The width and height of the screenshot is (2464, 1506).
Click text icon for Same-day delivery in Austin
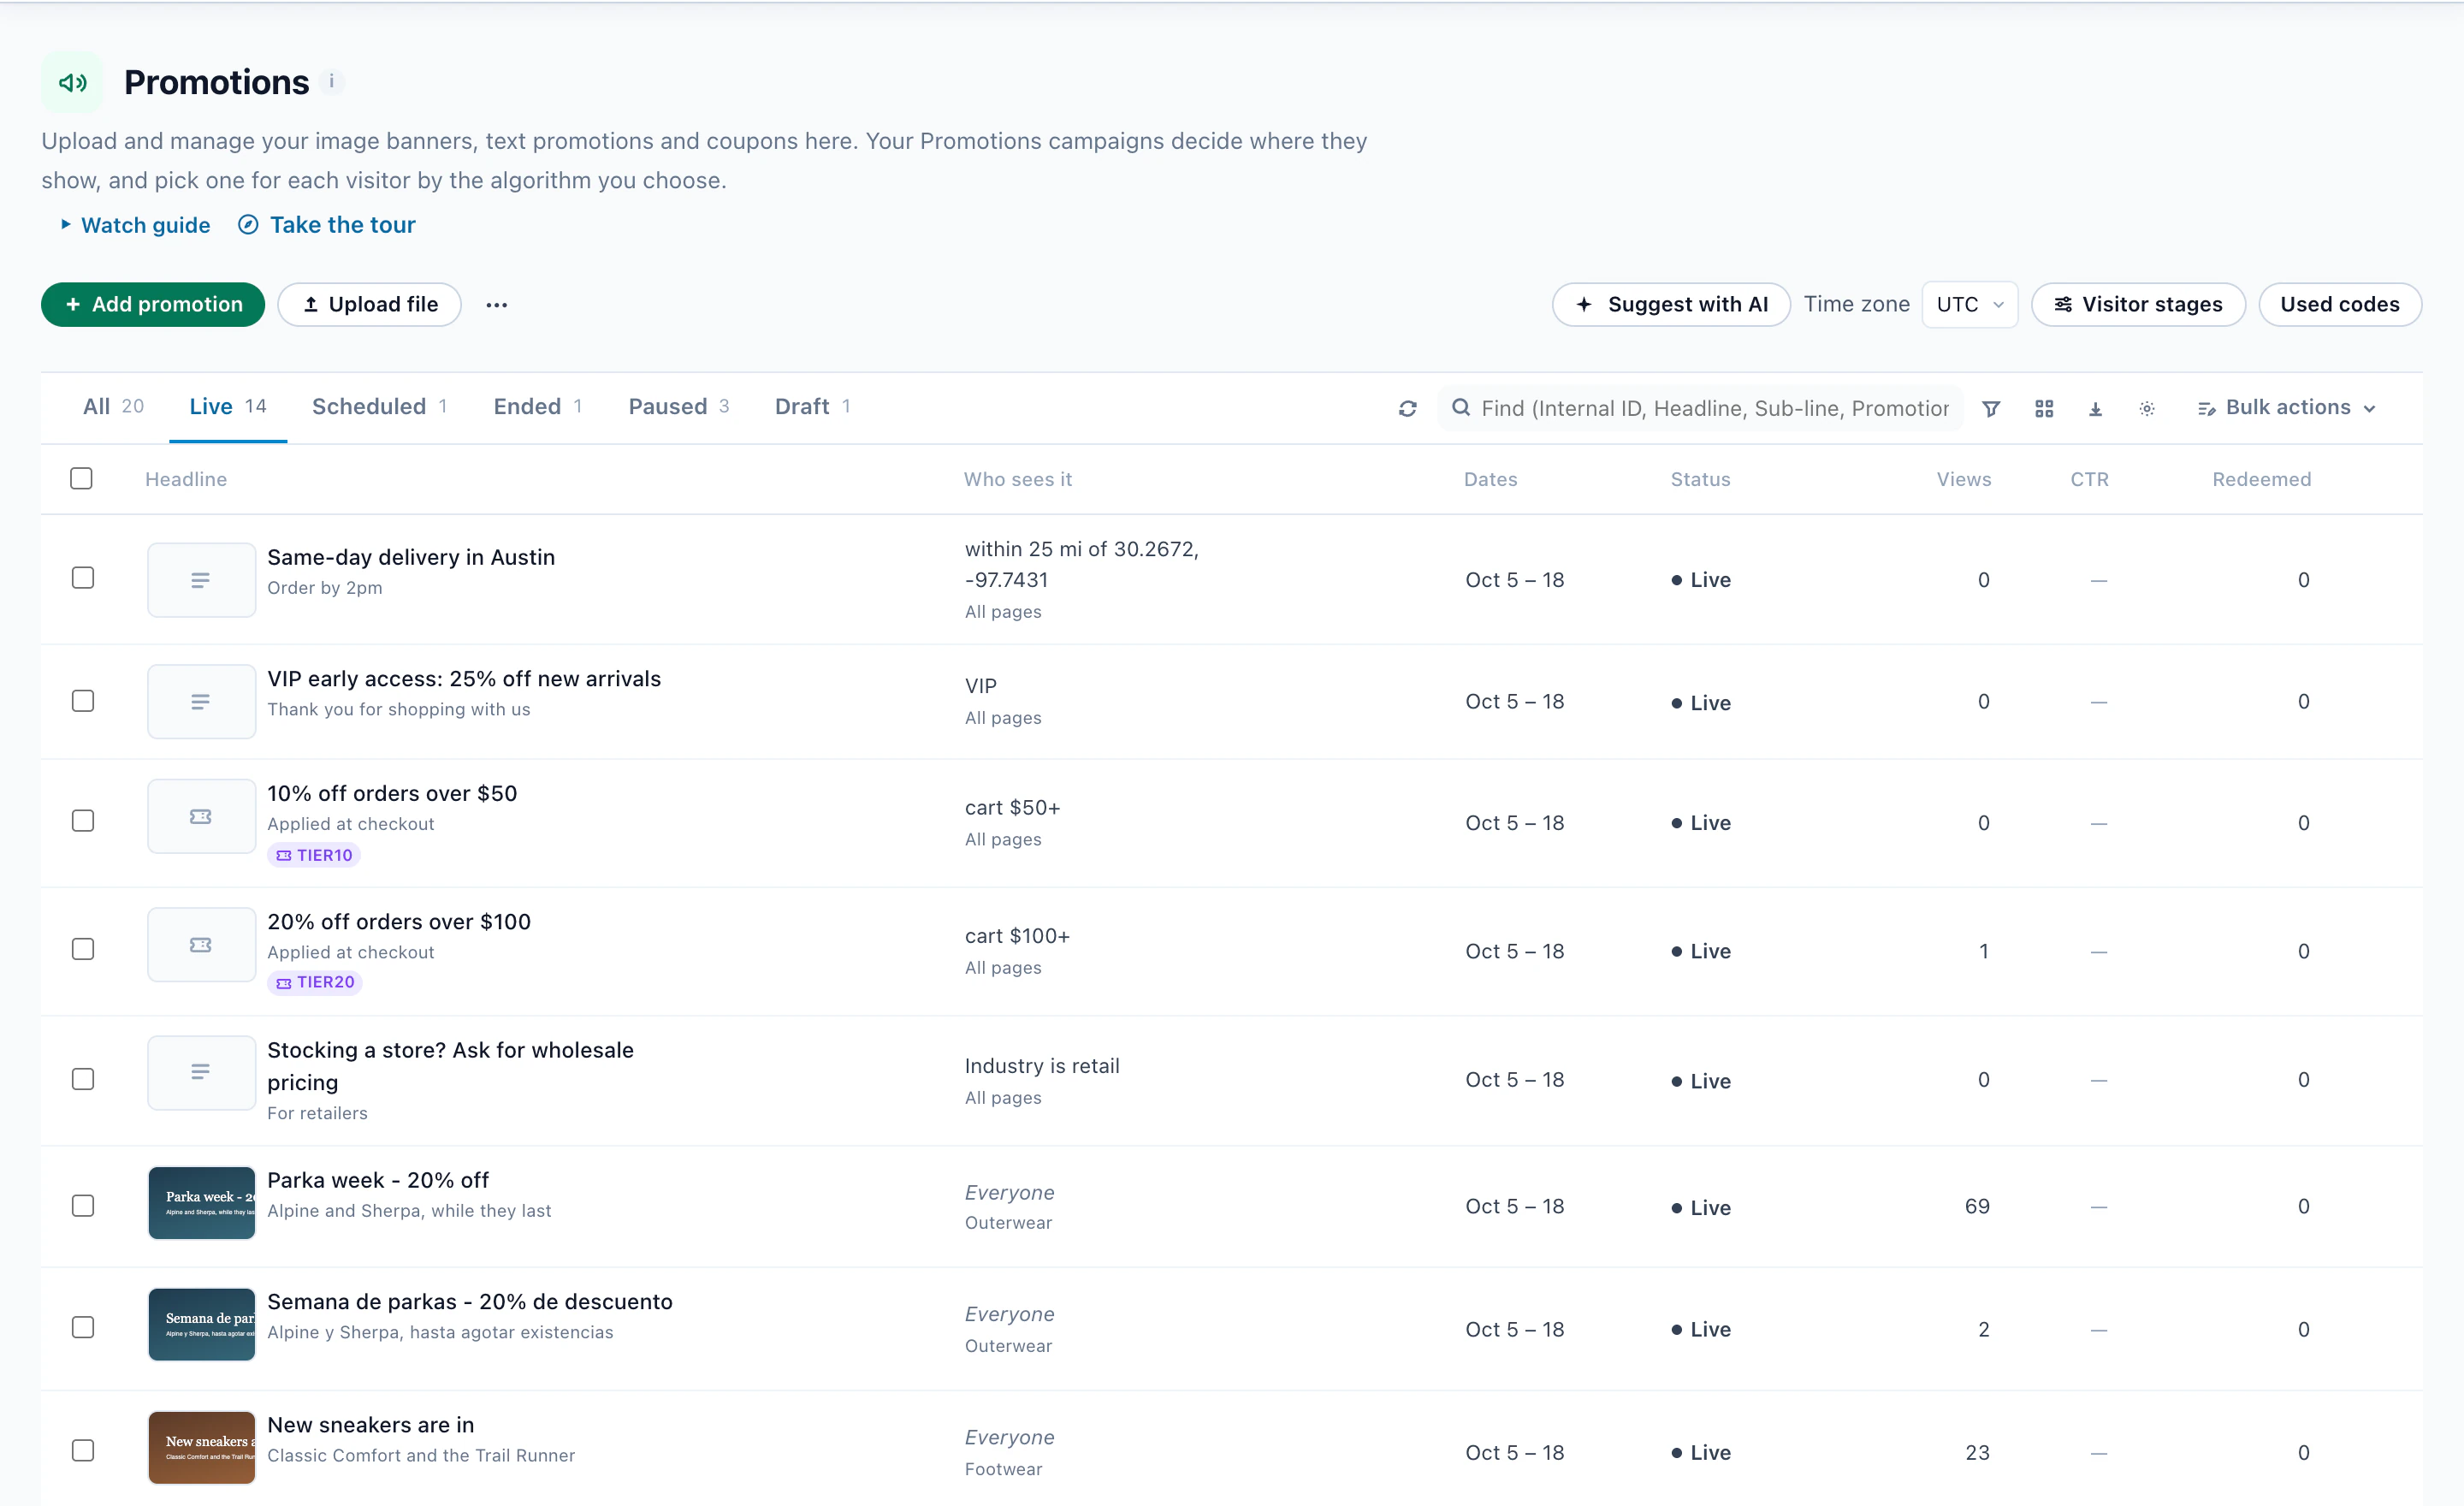201,580
